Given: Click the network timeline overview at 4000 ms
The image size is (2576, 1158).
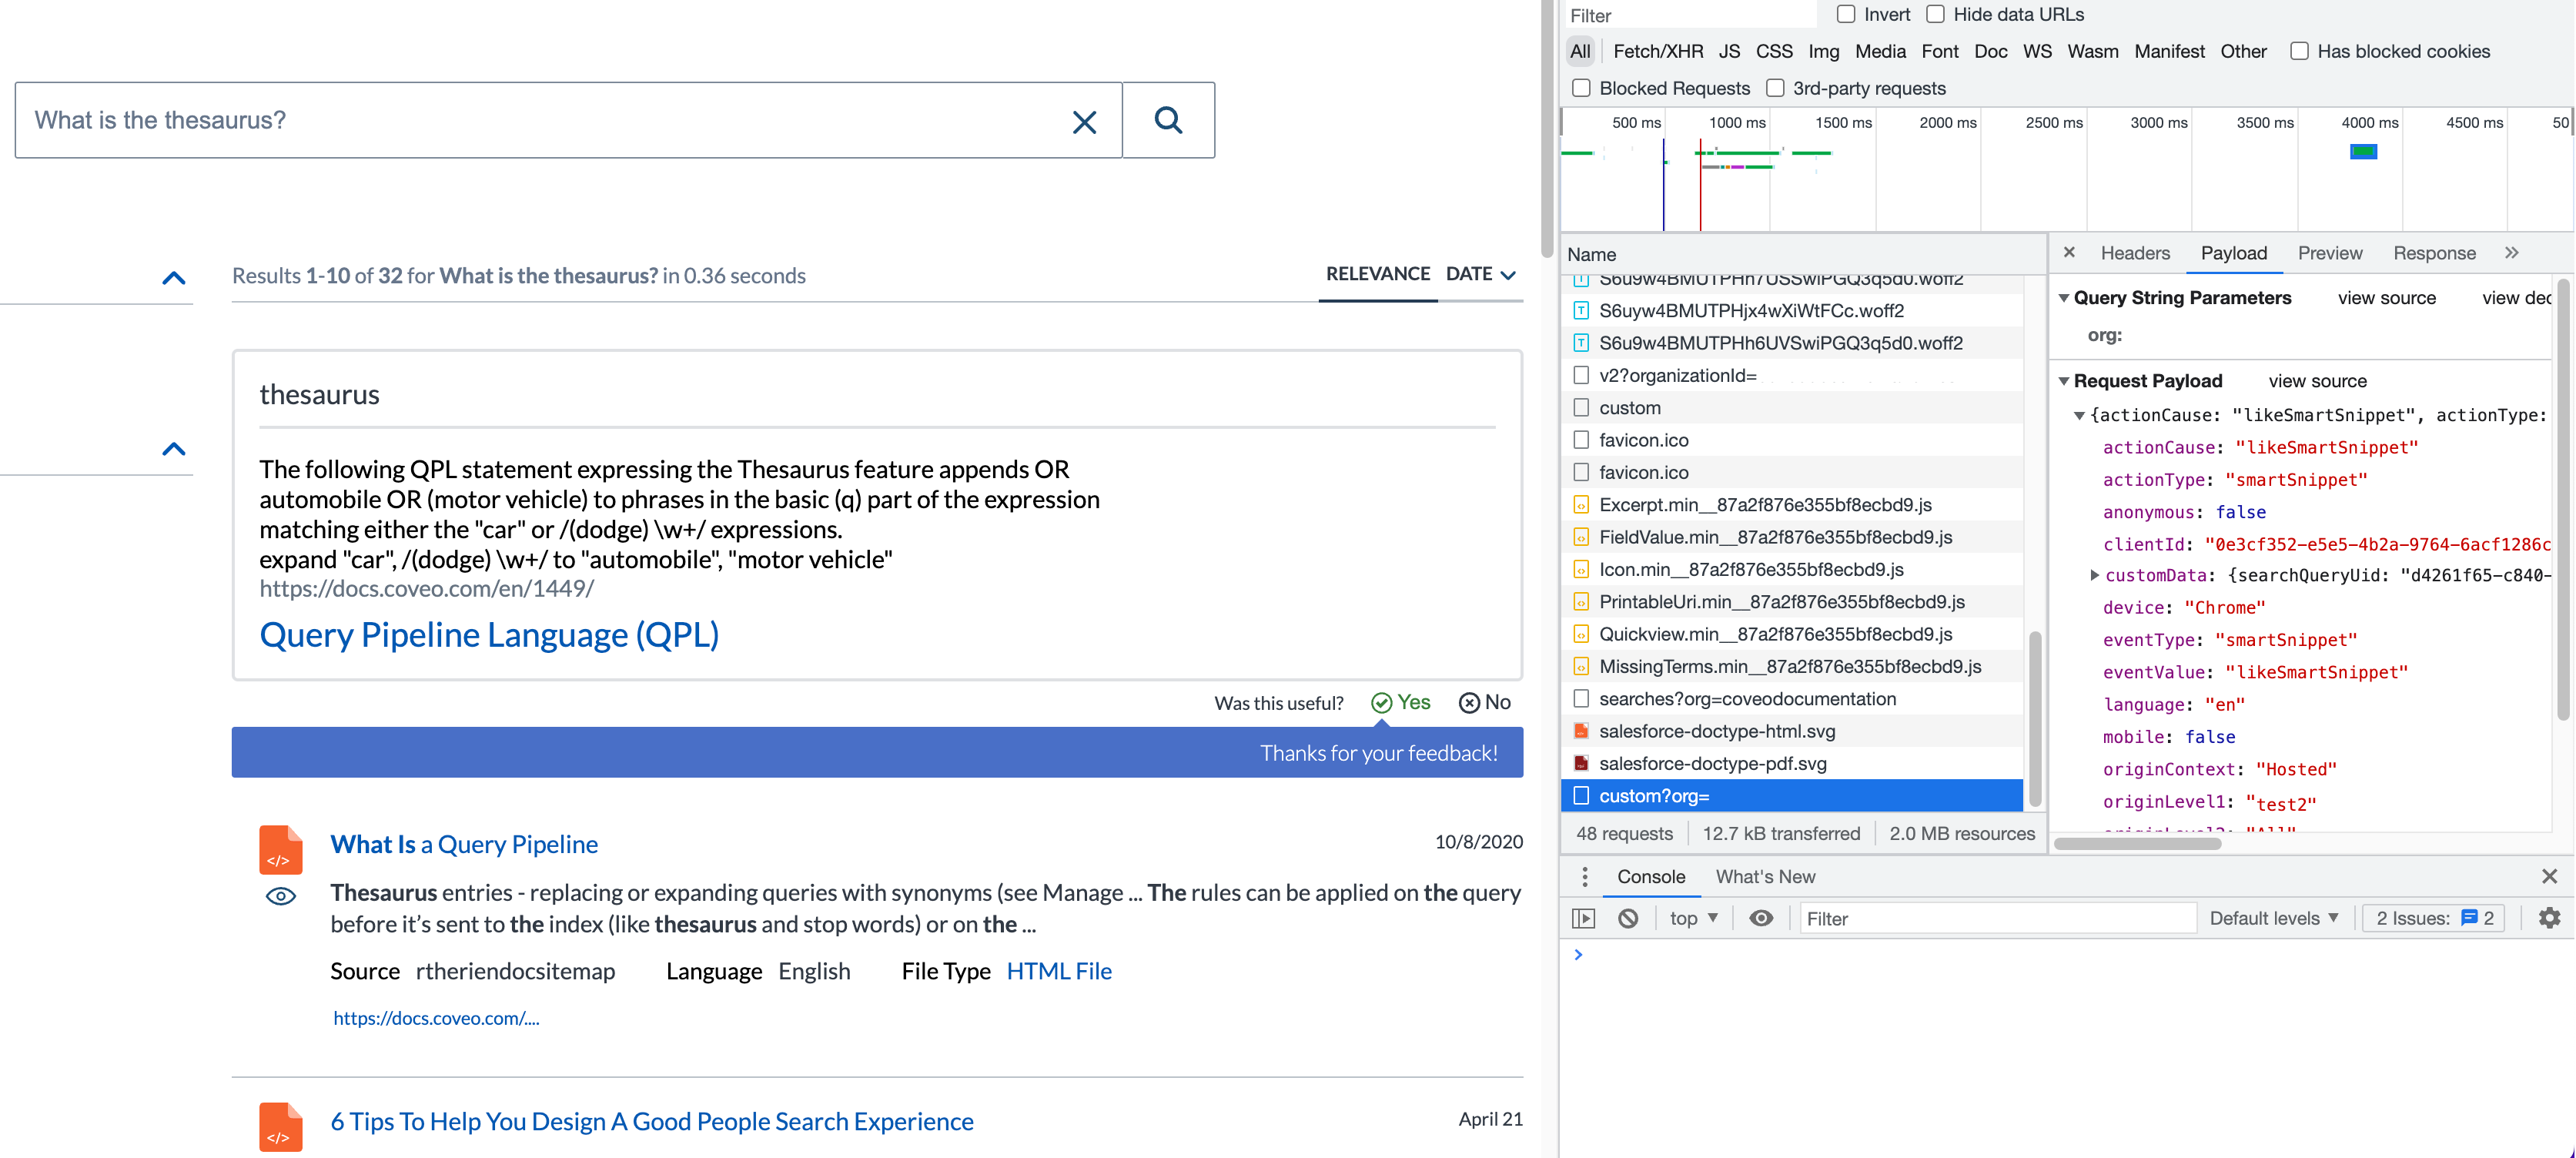Looking at the screenshot, I should click(x=2363, y=152).
